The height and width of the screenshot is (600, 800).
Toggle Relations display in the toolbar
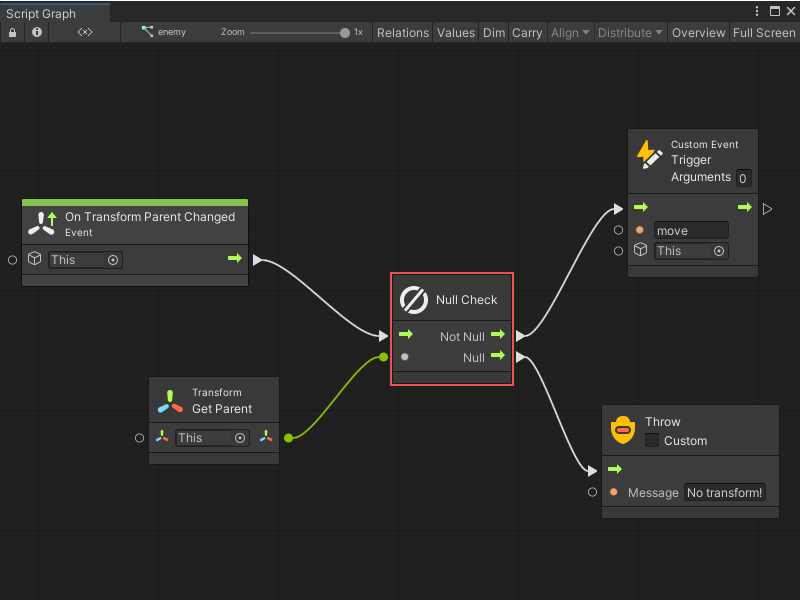coord(402,32)
